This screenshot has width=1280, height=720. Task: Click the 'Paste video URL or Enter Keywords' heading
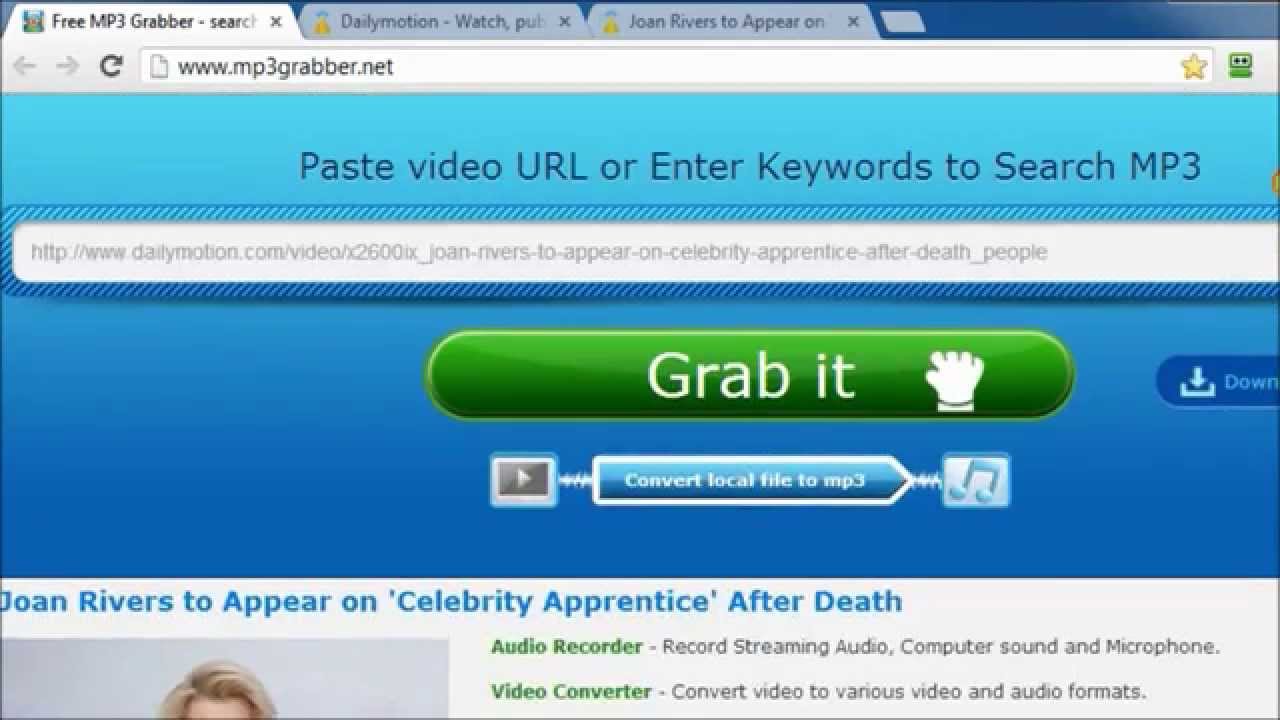[x=750, y=166]
